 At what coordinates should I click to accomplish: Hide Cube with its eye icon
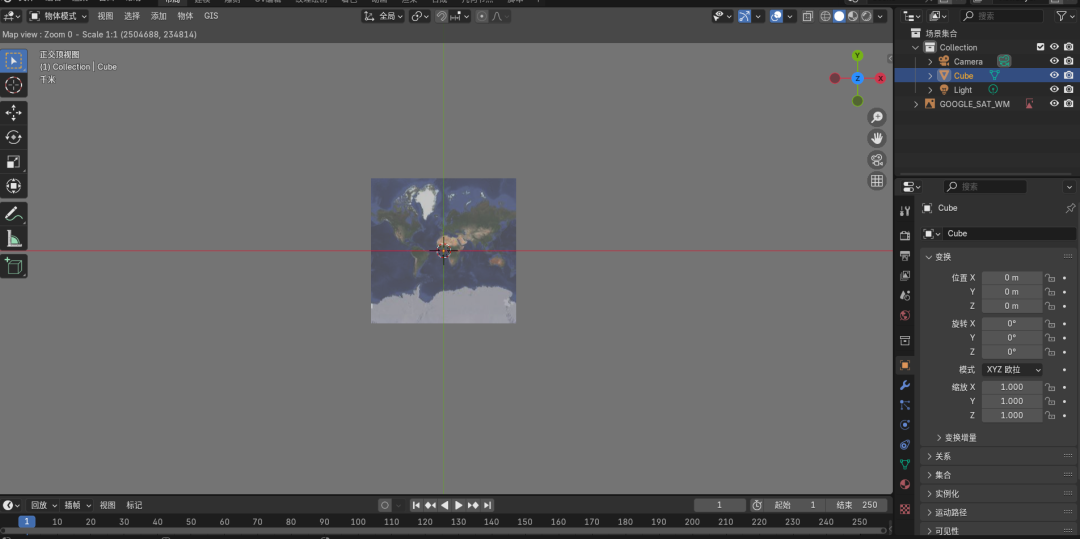[x=1054, y=76]
